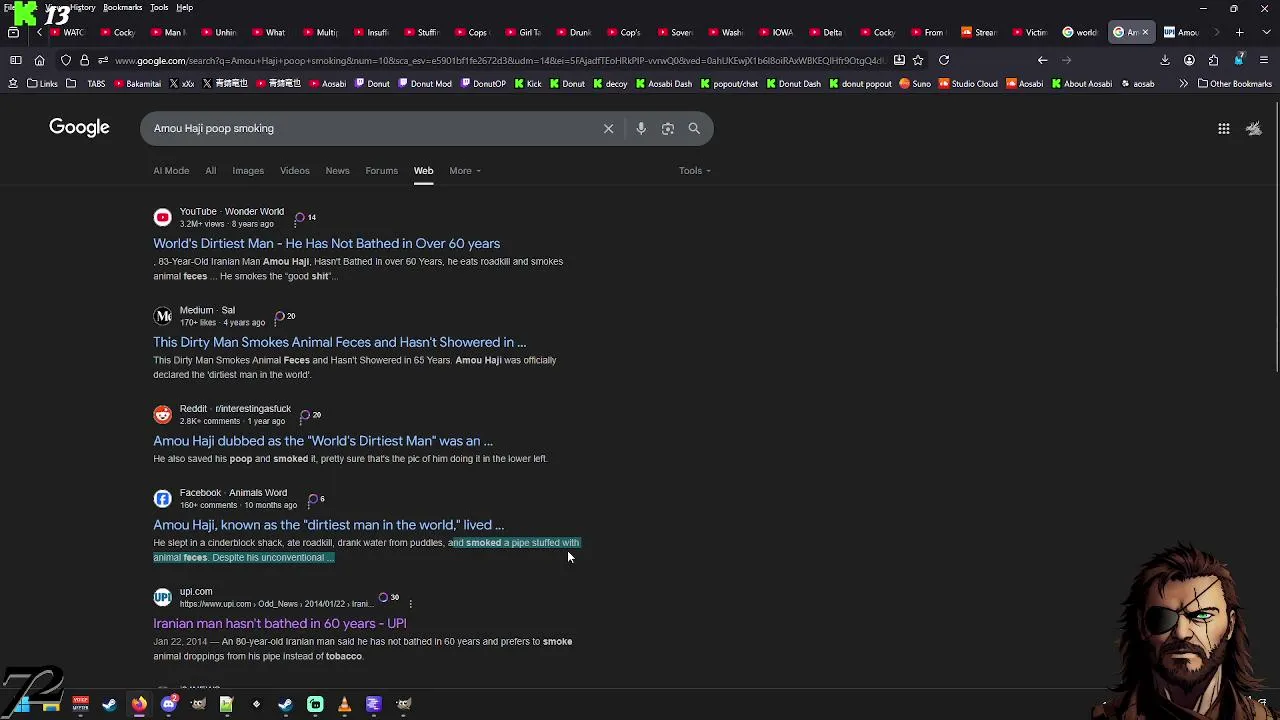Open the decoy bookmark

point(610,84)
